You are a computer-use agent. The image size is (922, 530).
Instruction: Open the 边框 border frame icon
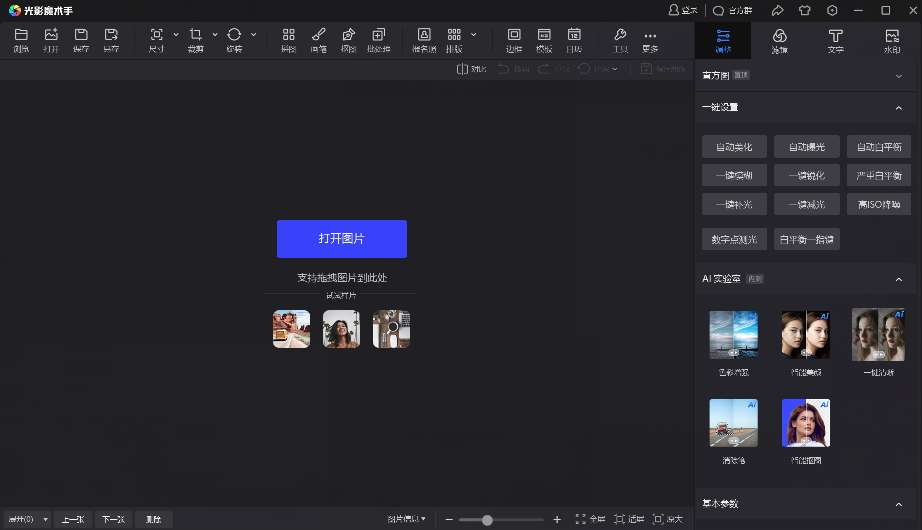click(514, 35)
